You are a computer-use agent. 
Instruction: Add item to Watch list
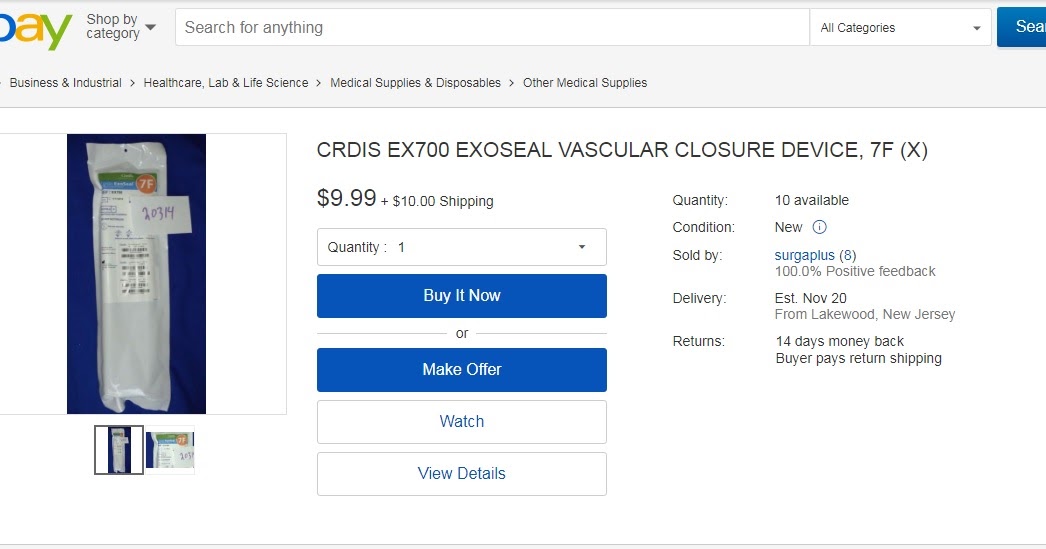[x=461, y=422]
